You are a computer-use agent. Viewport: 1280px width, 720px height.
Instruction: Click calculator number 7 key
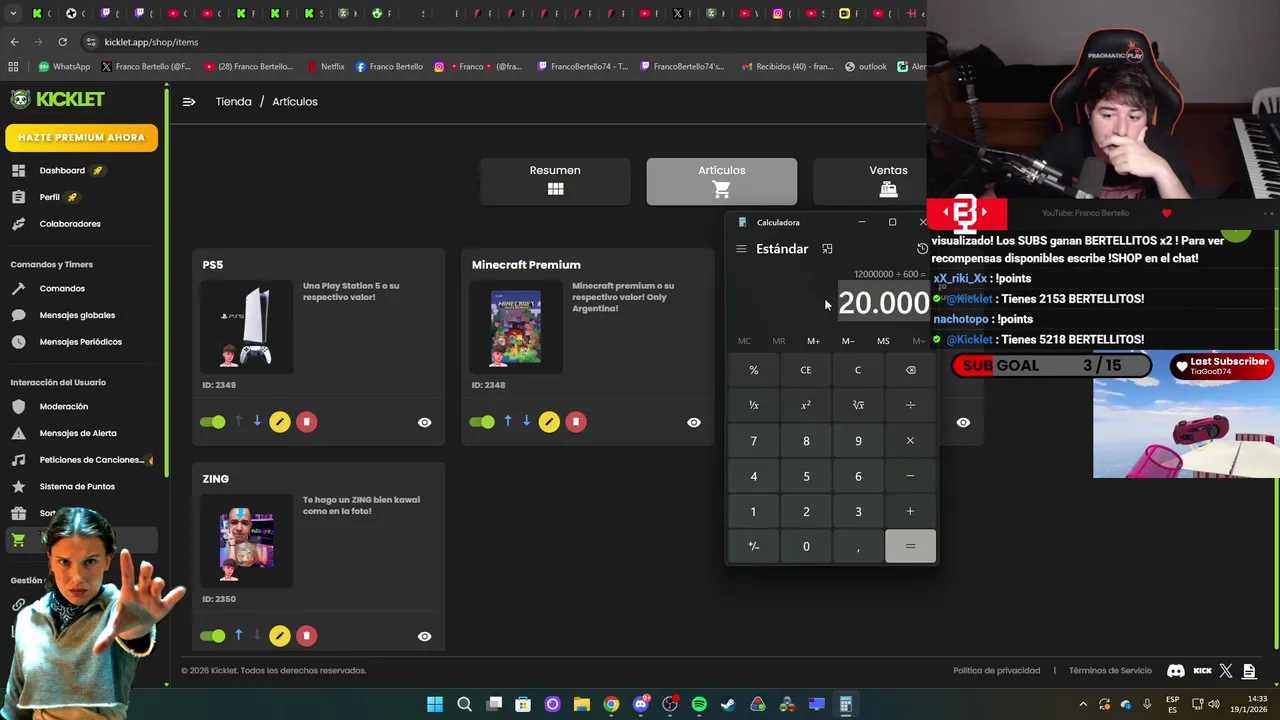pos(754,441)
